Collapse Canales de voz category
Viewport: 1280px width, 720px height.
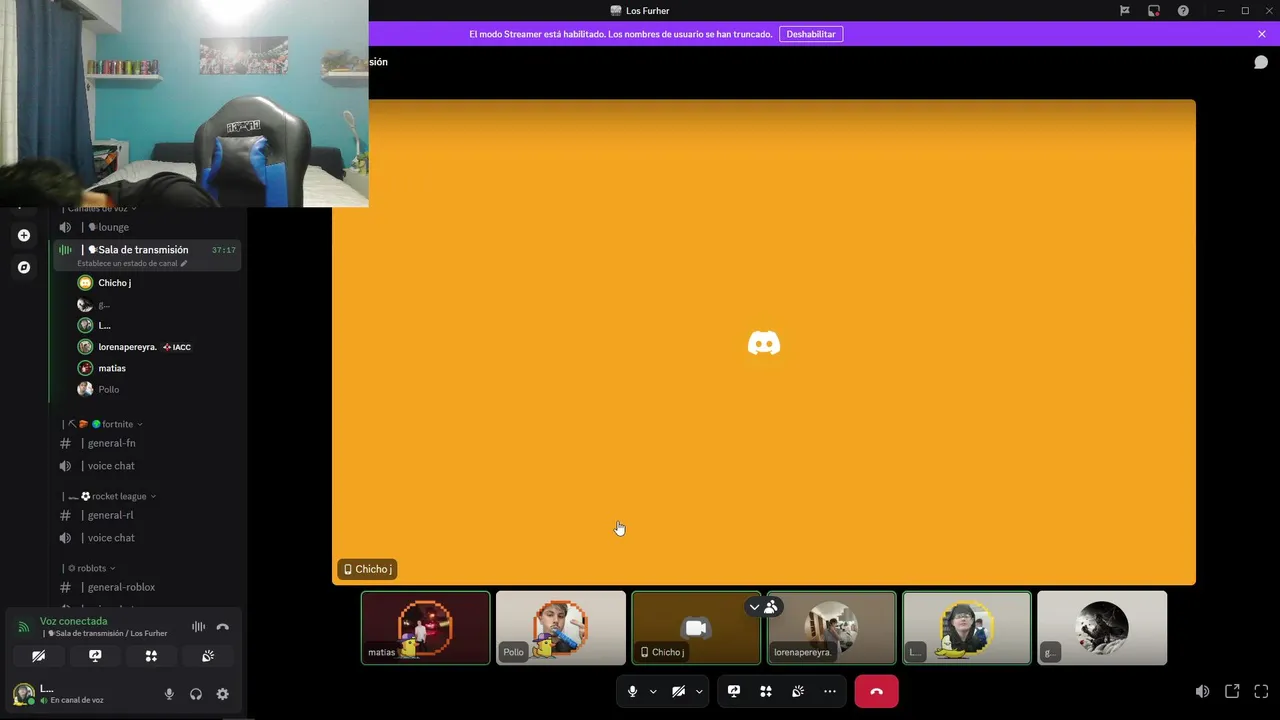(x=100, y=209)
